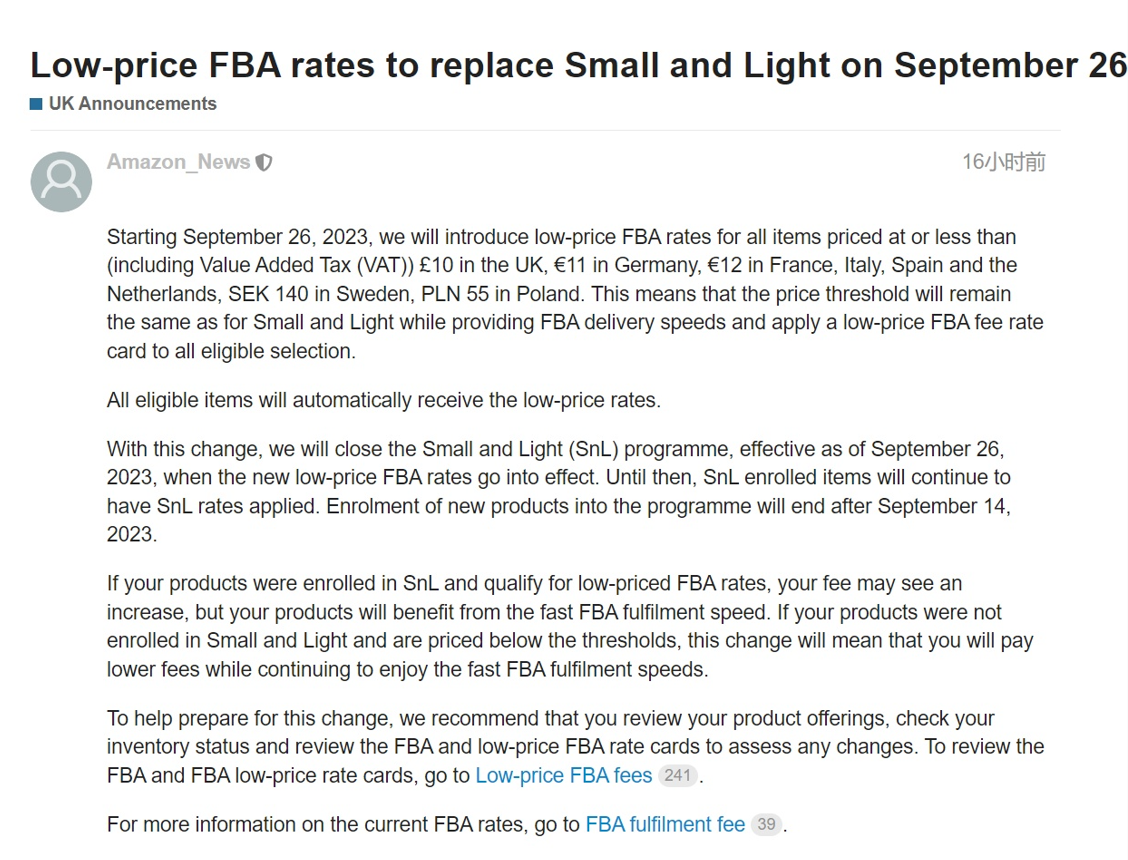The height and width of the screenshot is (860, 1128).
Task: Click the paragraph beginning 'With this change'
Action: 558,491
